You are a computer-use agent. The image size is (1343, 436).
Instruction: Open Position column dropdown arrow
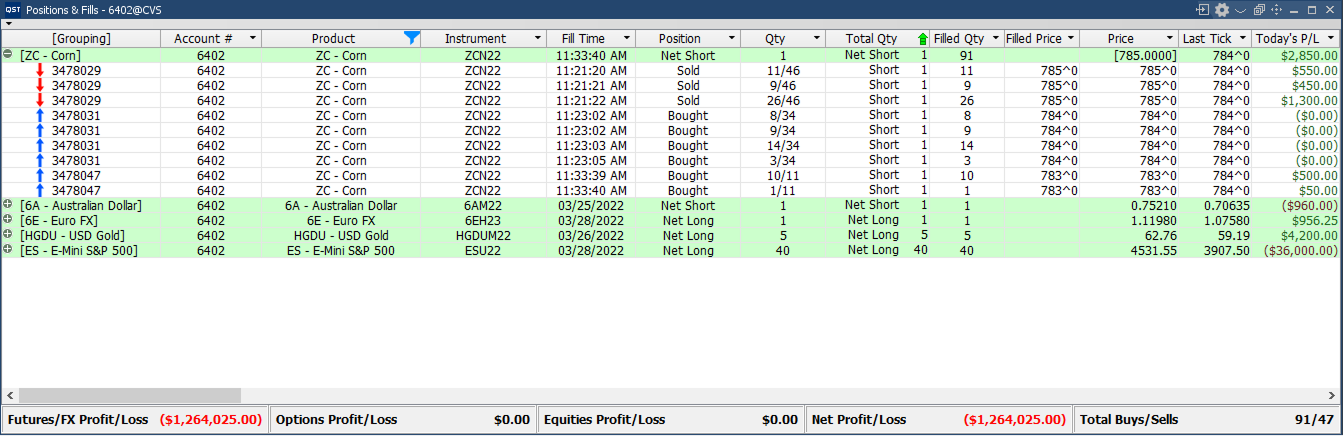coord(731,39)
